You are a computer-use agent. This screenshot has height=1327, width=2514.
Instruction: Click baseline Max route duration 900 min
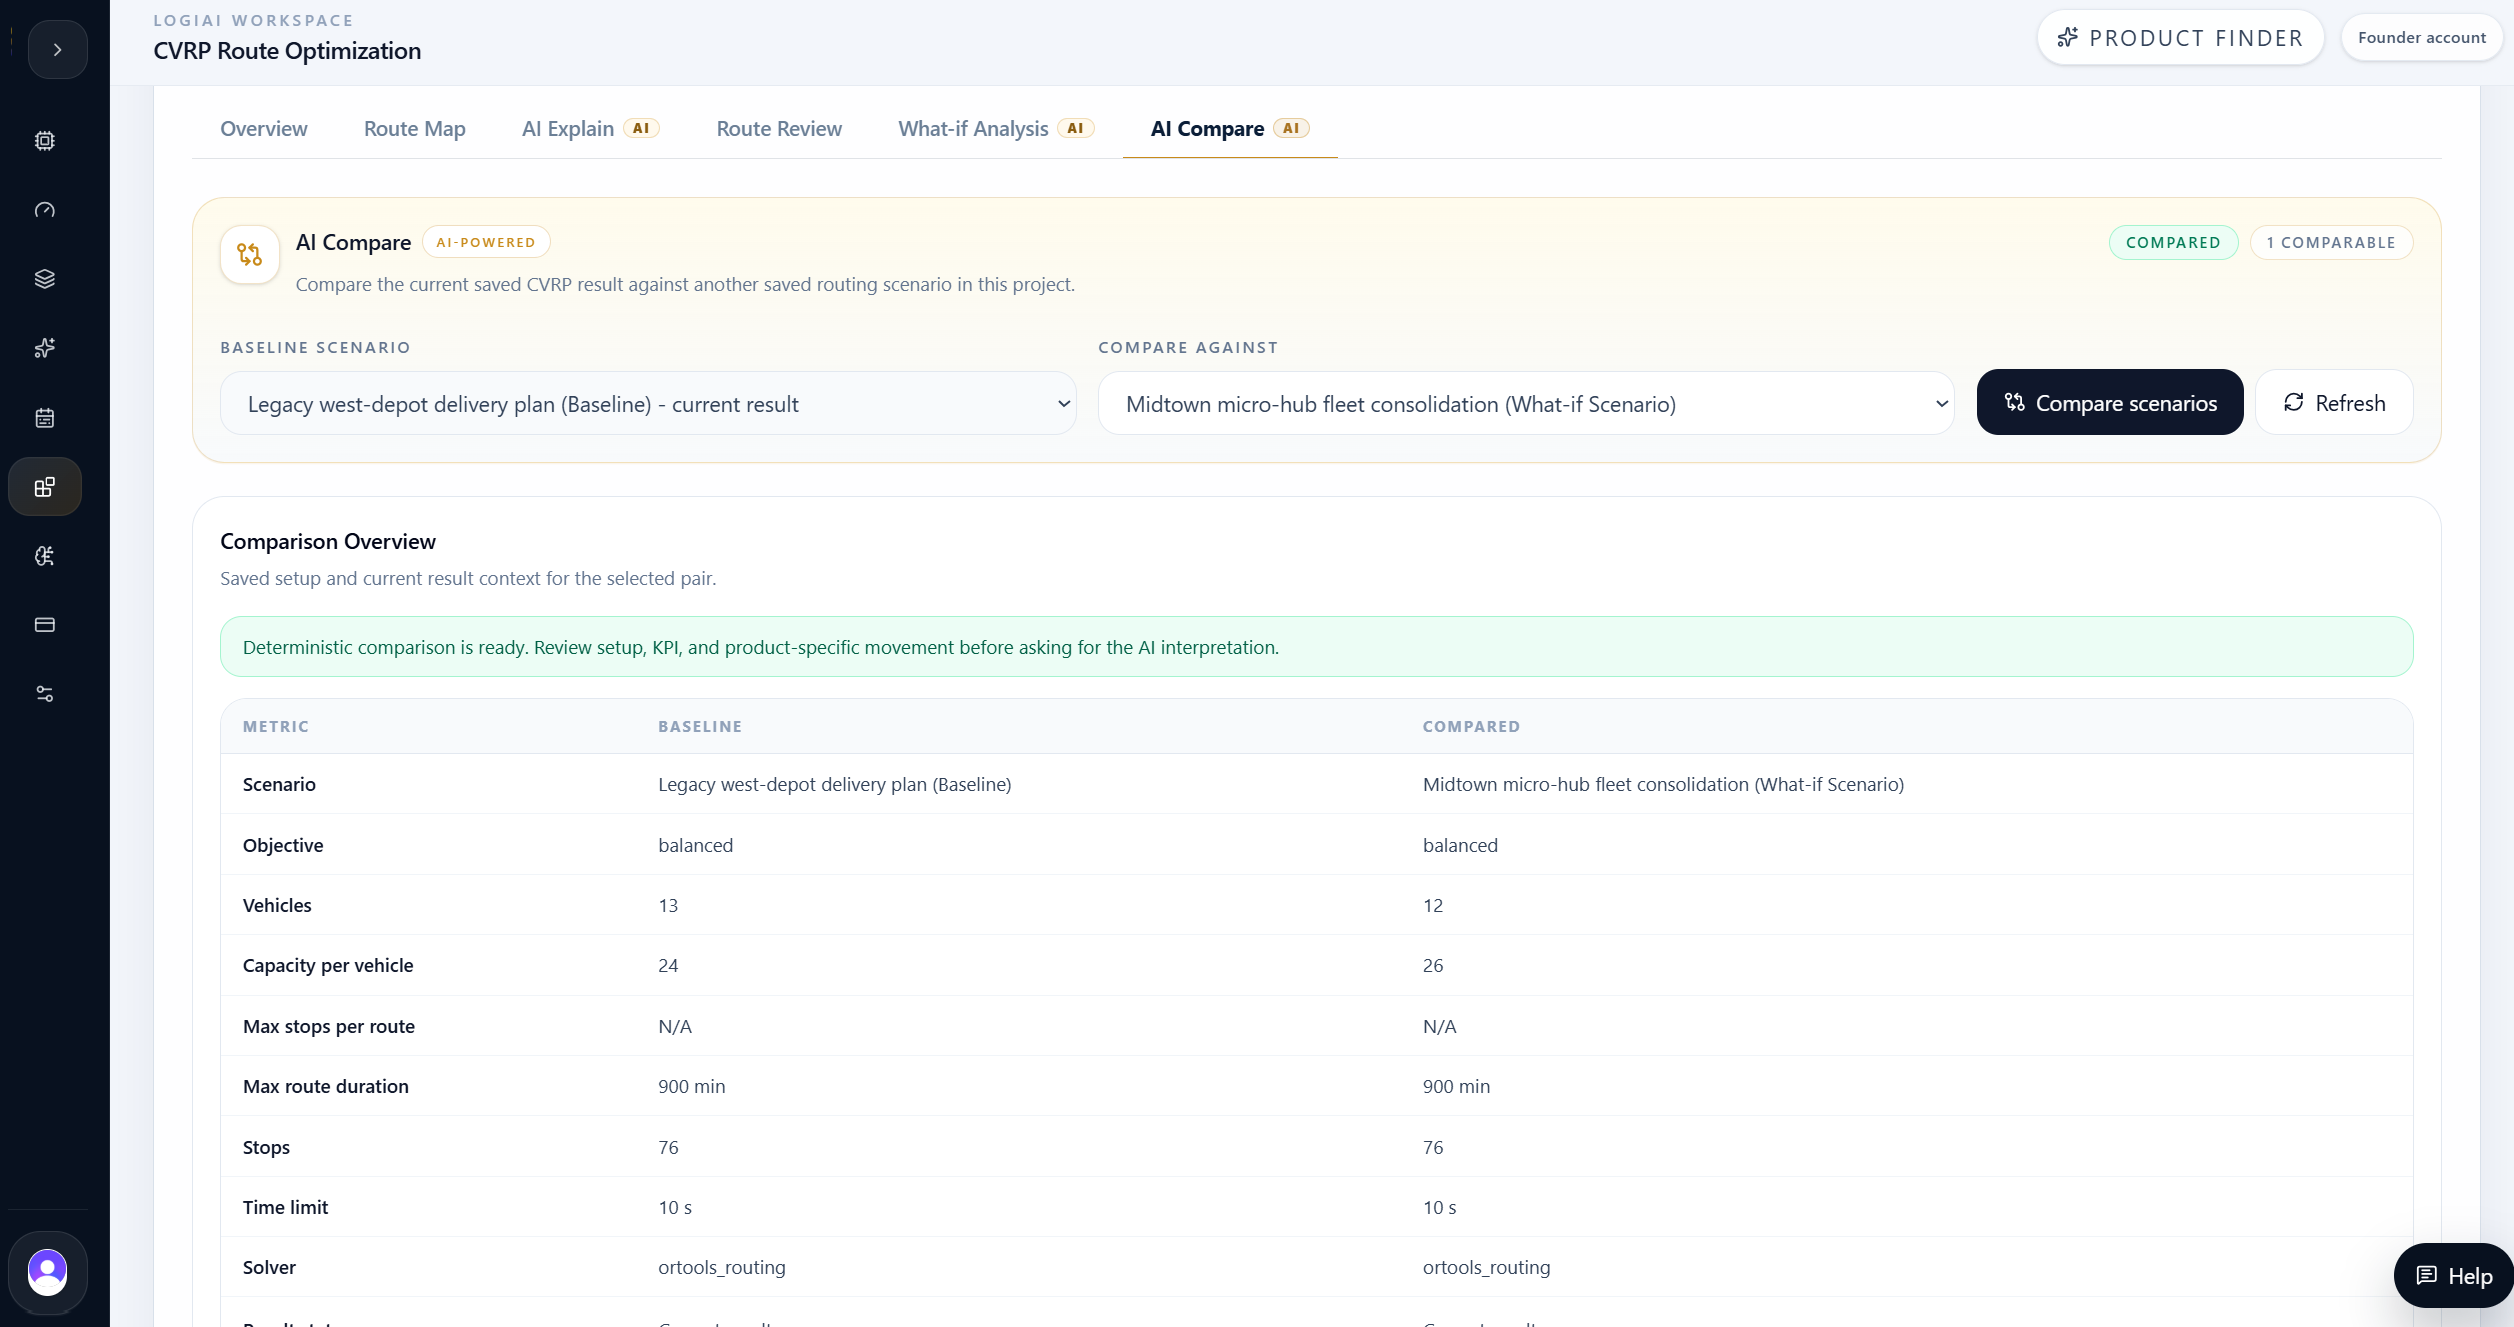(692, 1086)
